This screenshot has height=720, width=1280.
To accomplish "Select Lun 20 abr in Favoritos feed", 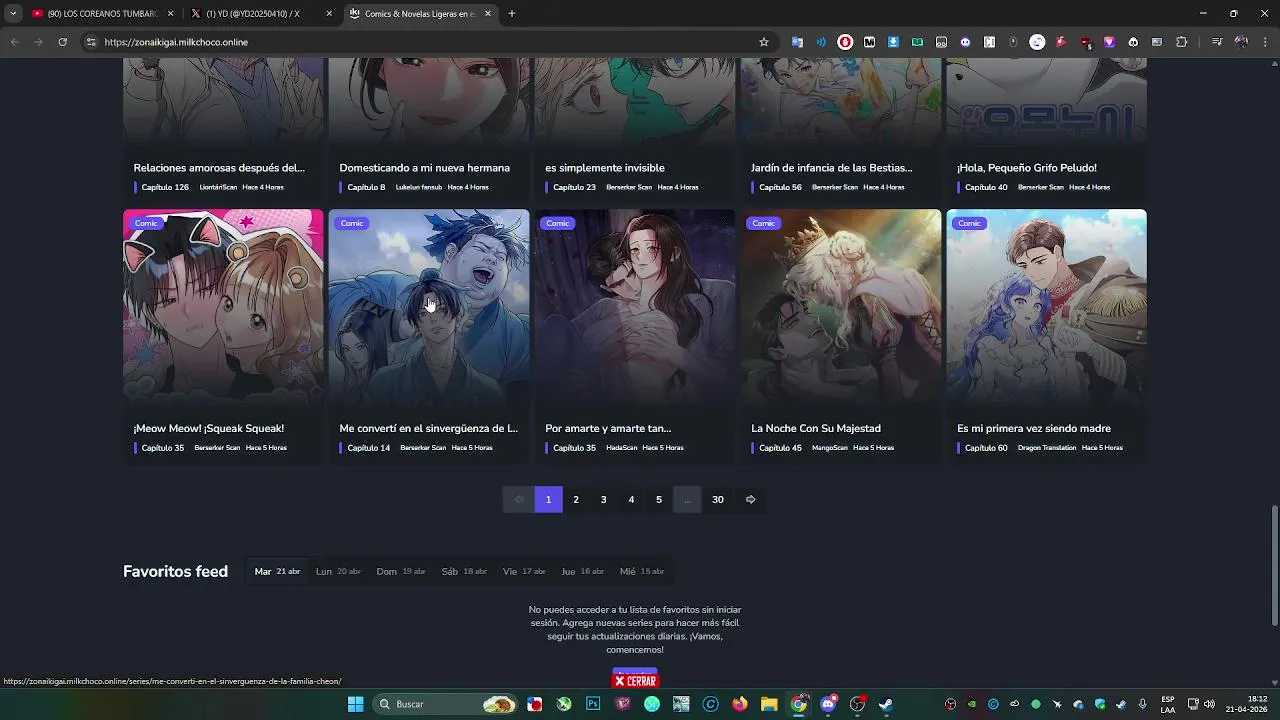I will pyautogui.click(x=338, y=571).
